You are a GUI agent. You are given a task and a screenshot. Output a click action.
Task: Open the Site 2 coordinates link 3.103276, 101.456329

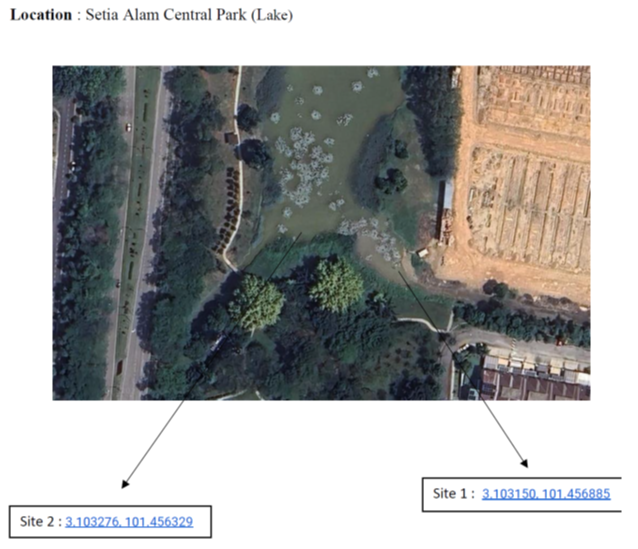tap(129, 522)
